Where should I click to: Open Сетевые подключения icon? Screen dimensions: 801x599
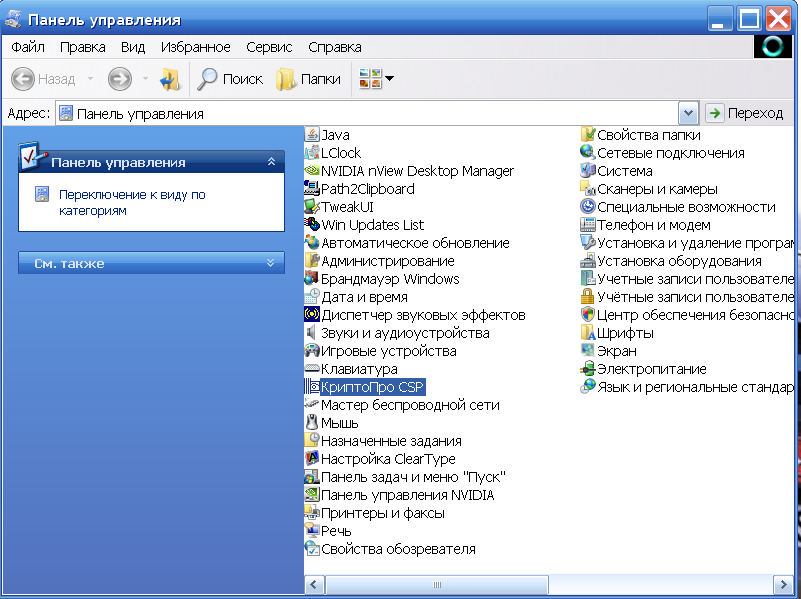pyautogui.click(x=588, y=153)
